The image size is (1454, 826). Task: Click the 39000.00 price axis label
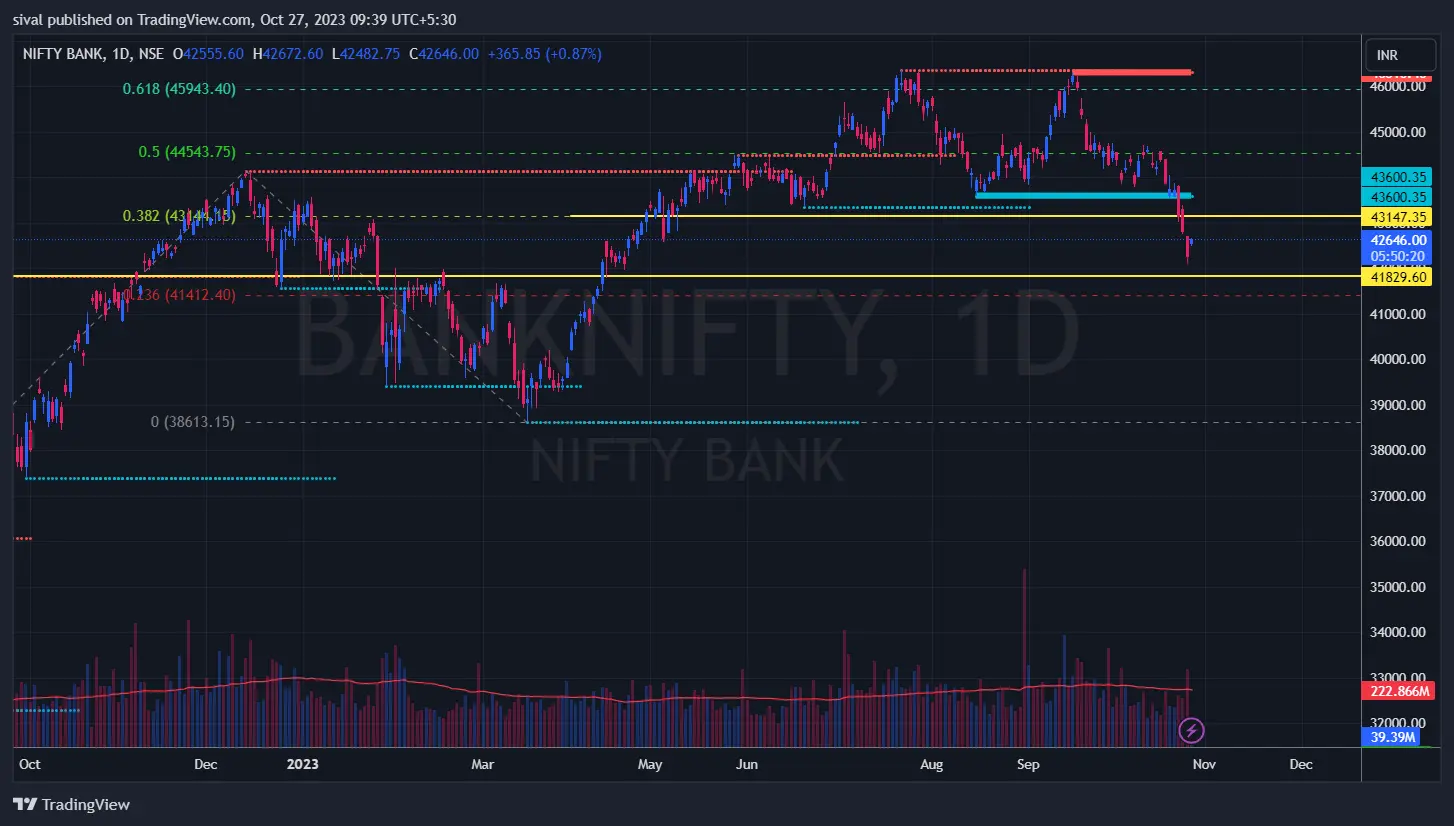tap(1398, 405)
